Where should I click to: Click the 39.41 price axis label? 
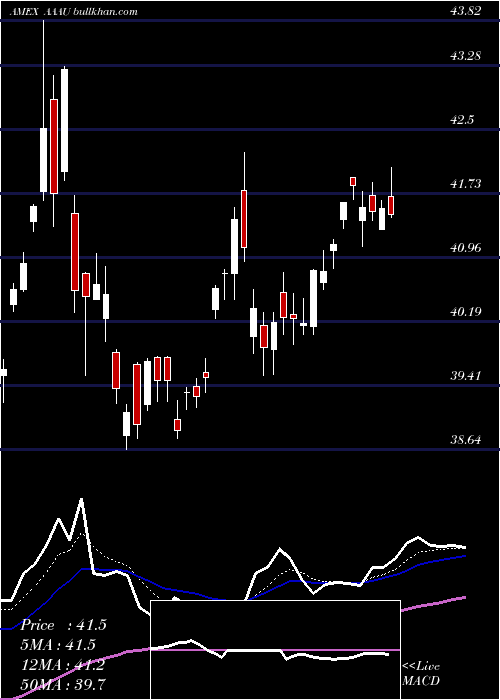click(x=466, y=376)
